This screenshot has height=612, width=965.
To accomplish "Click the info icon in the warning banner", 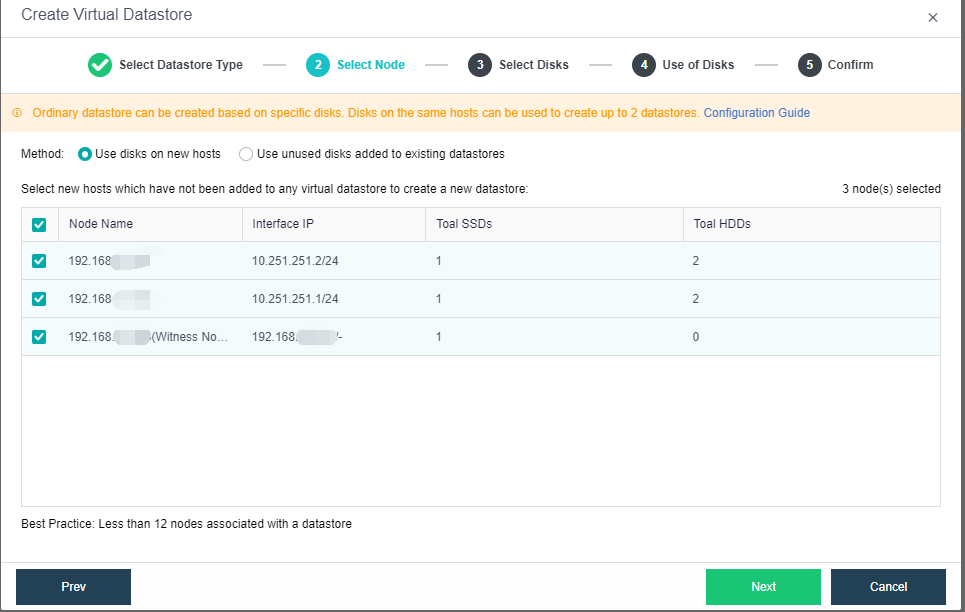I will [17, 113].
